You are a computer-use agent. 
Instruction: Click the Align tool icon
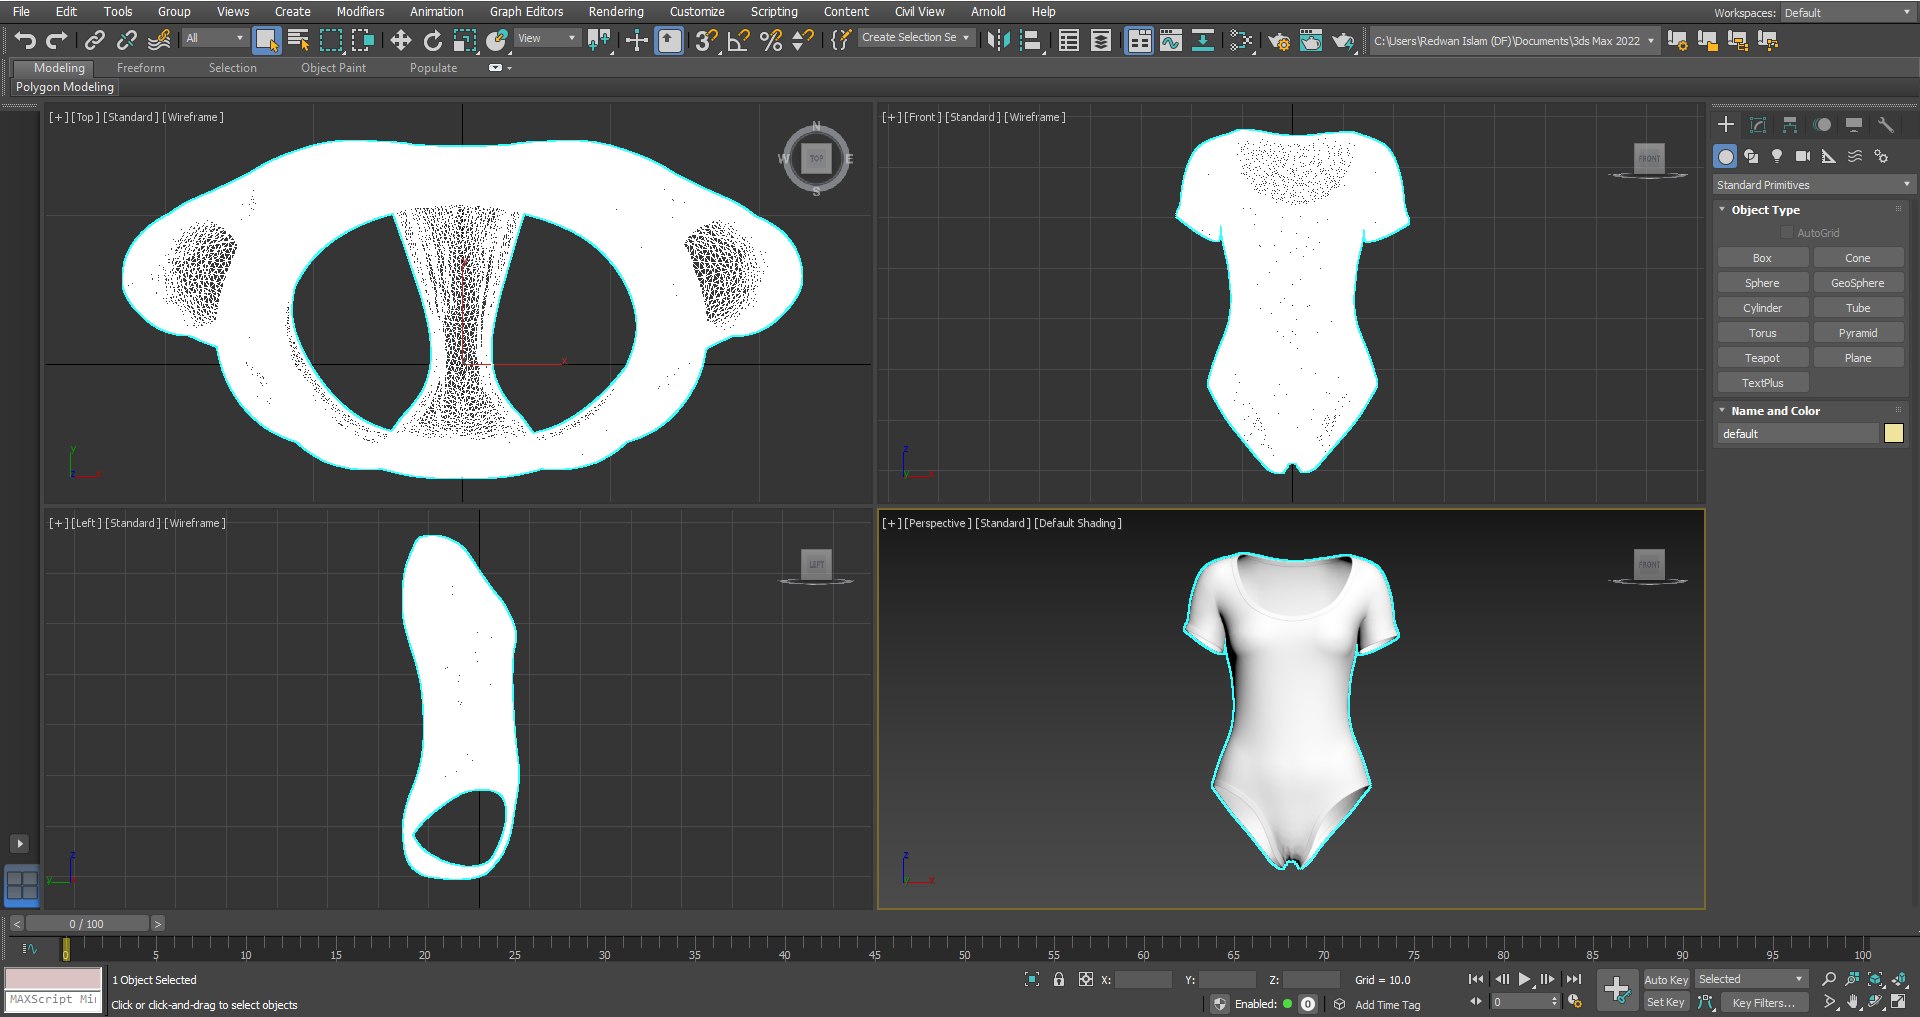[1030, 40]
